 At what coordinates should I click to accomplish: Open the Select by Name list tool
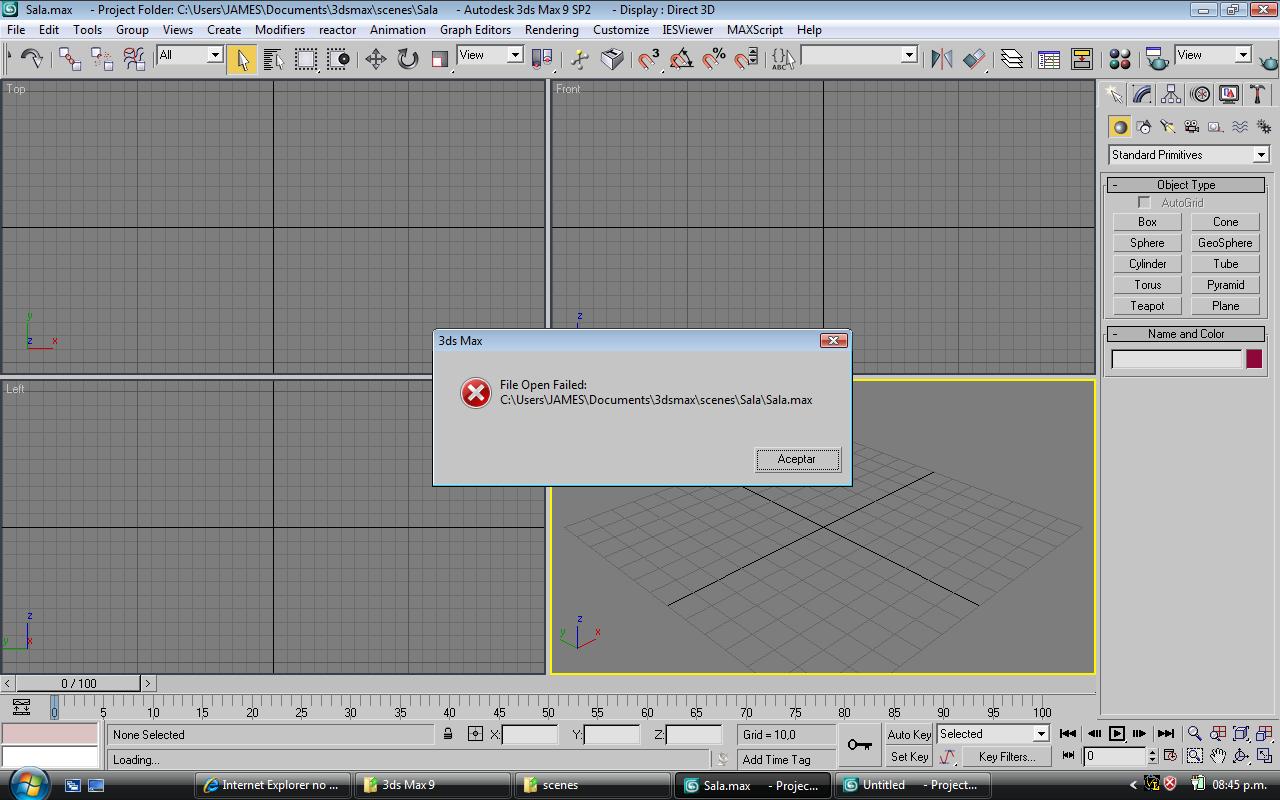point(273,59)
